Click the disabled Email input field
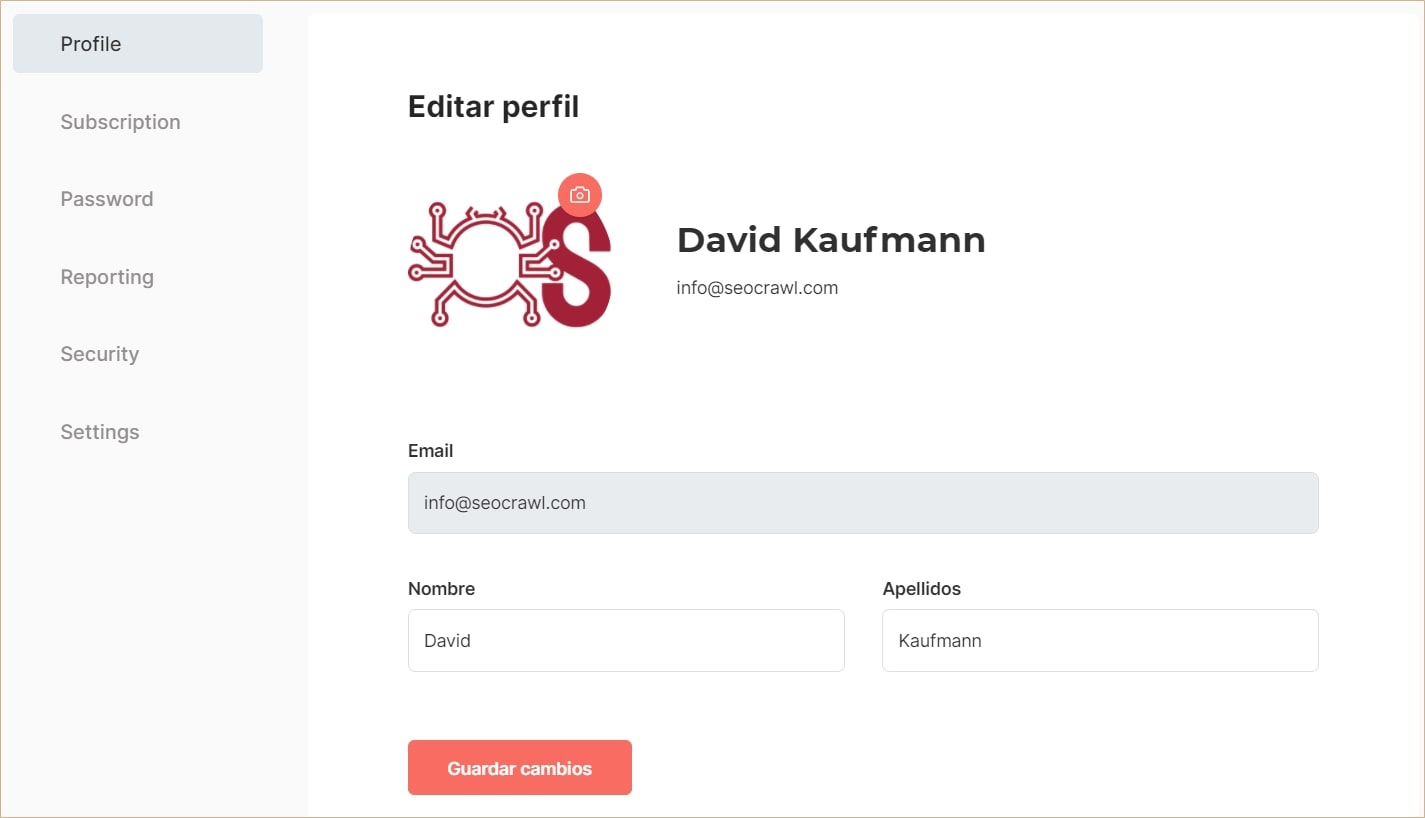 [x=862, y=503]
